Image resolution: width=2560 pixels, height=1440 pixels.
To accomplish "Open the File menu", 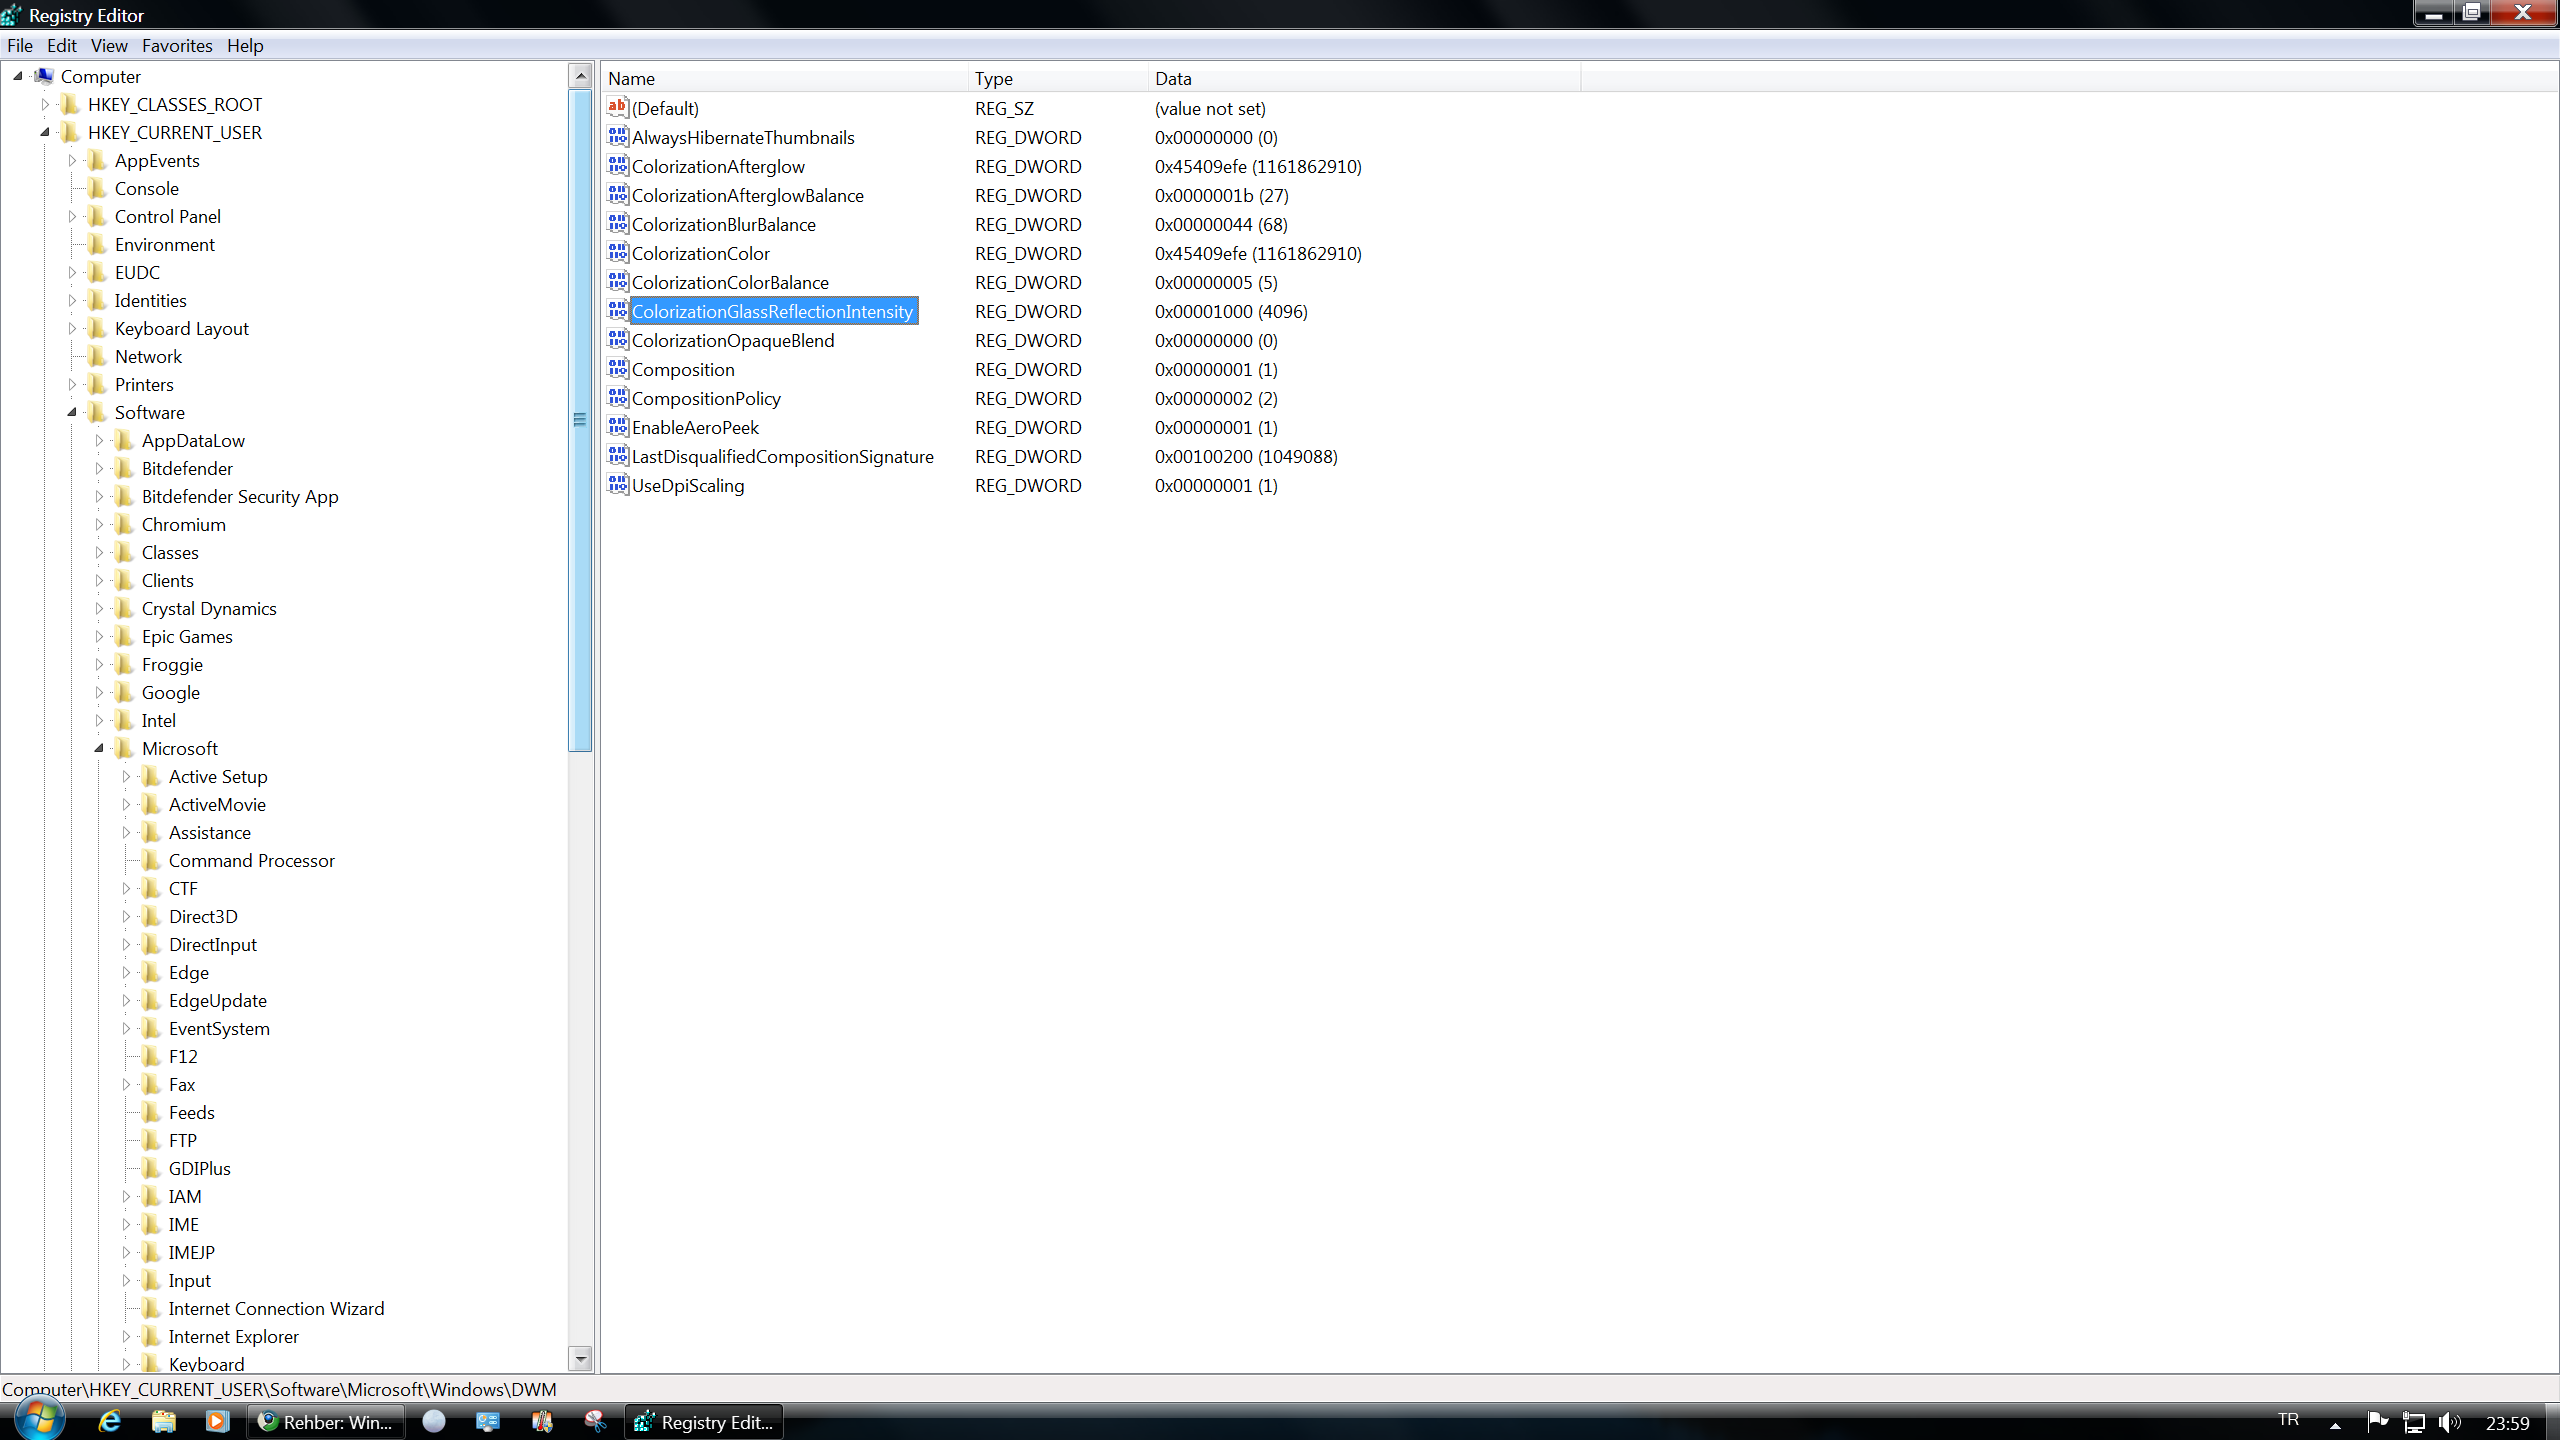I will (x=20, y=45).
